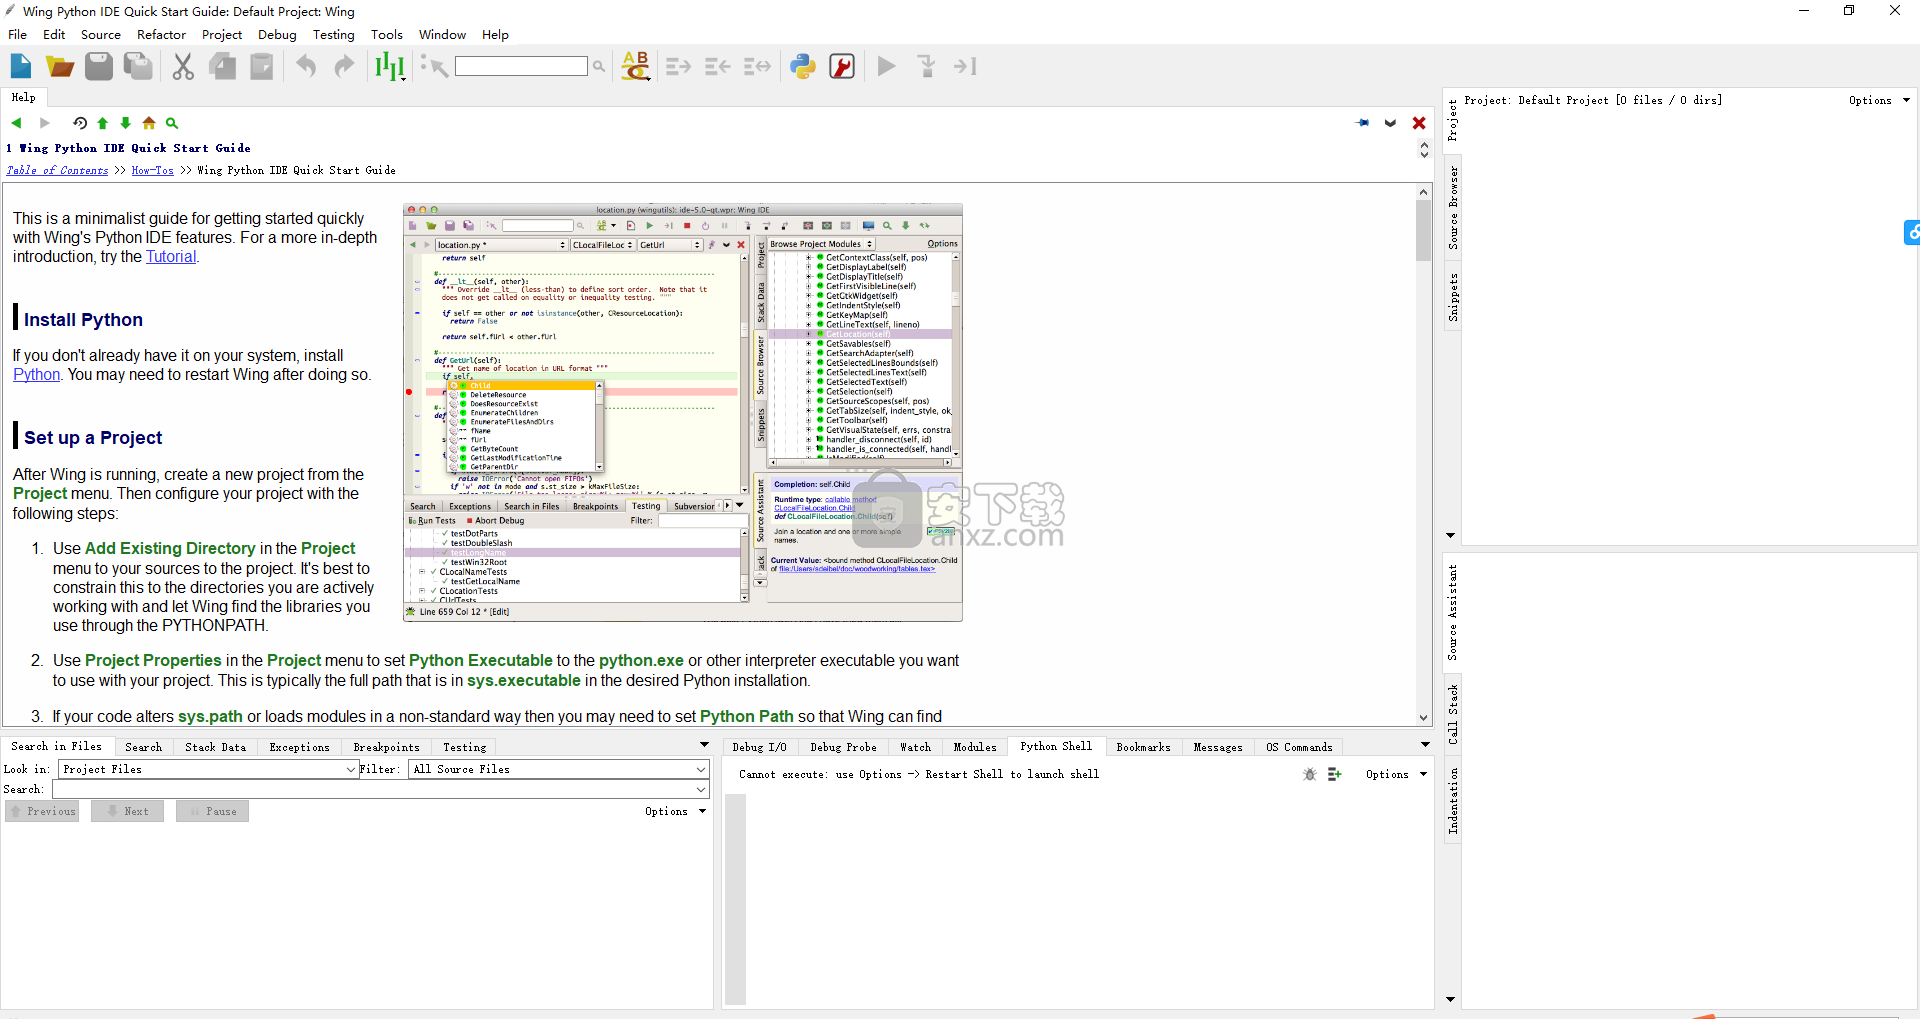Screen dimensions: 1920x1019
Task: Open the Project menu in menu bar
Action: click(x=222, y=34)
